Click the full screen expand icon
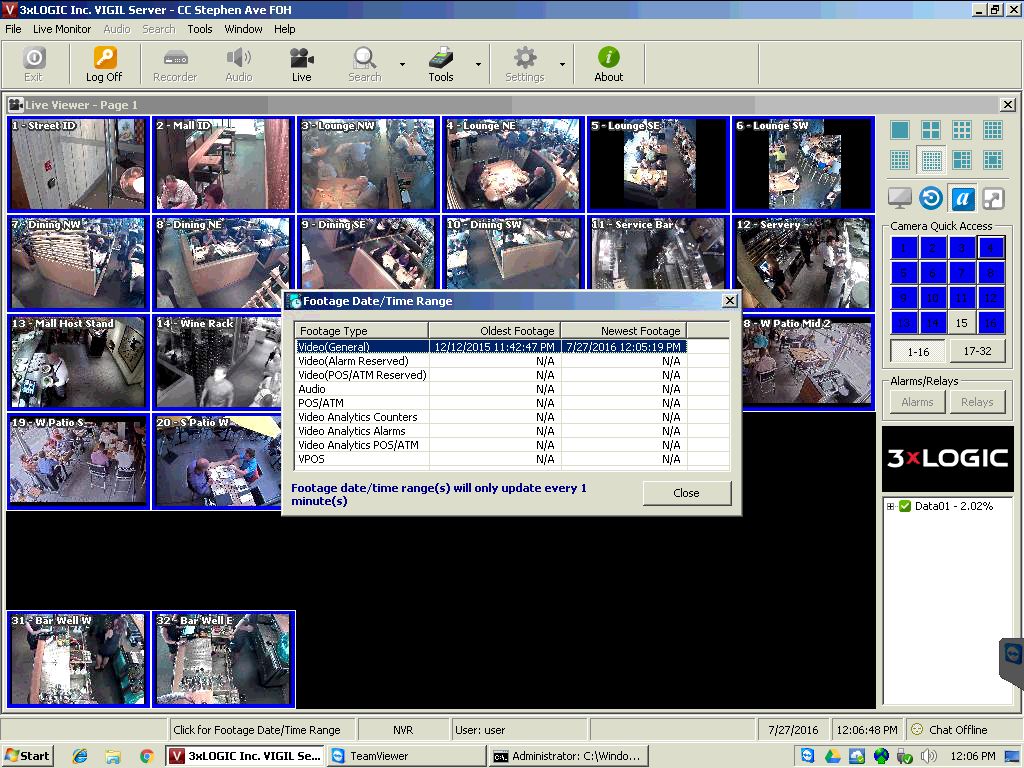The width and height of the screenshot is (1024, 768). (993, 198)
